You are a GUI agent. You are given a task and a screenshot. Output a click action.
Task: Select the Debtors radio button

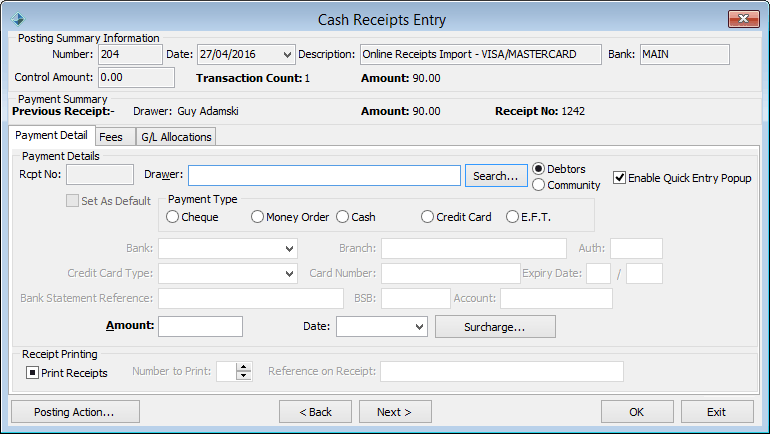[x=539, y=168]
